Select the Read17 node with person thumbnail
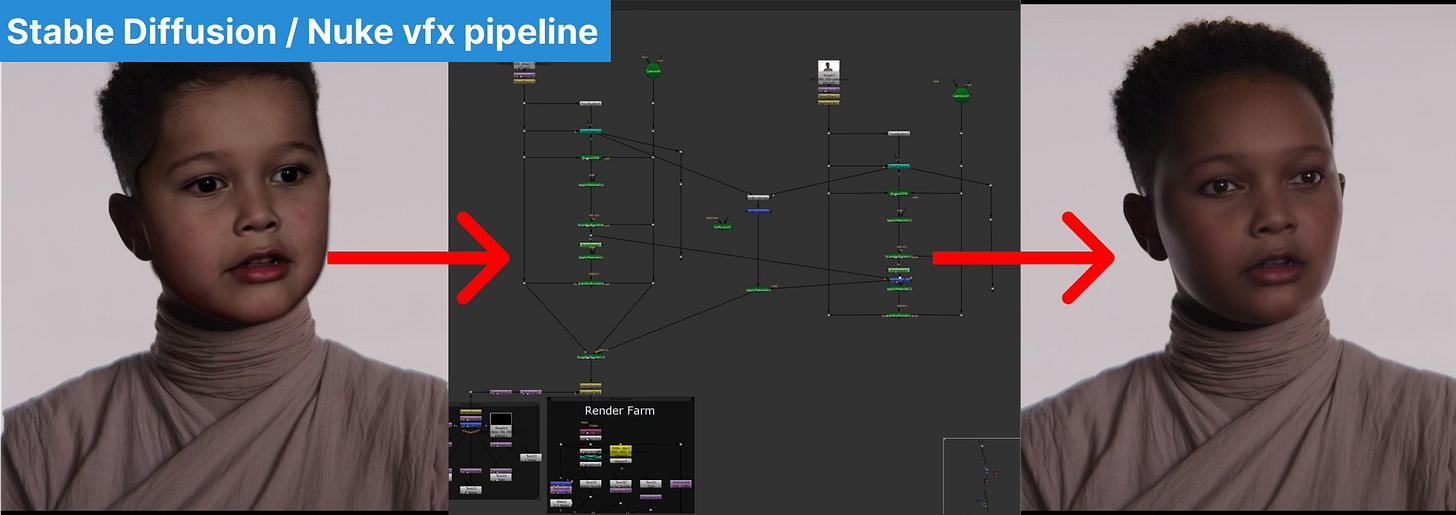This screenshot has height=515, width=1456. pyautogui.click(x=829, y=70)
